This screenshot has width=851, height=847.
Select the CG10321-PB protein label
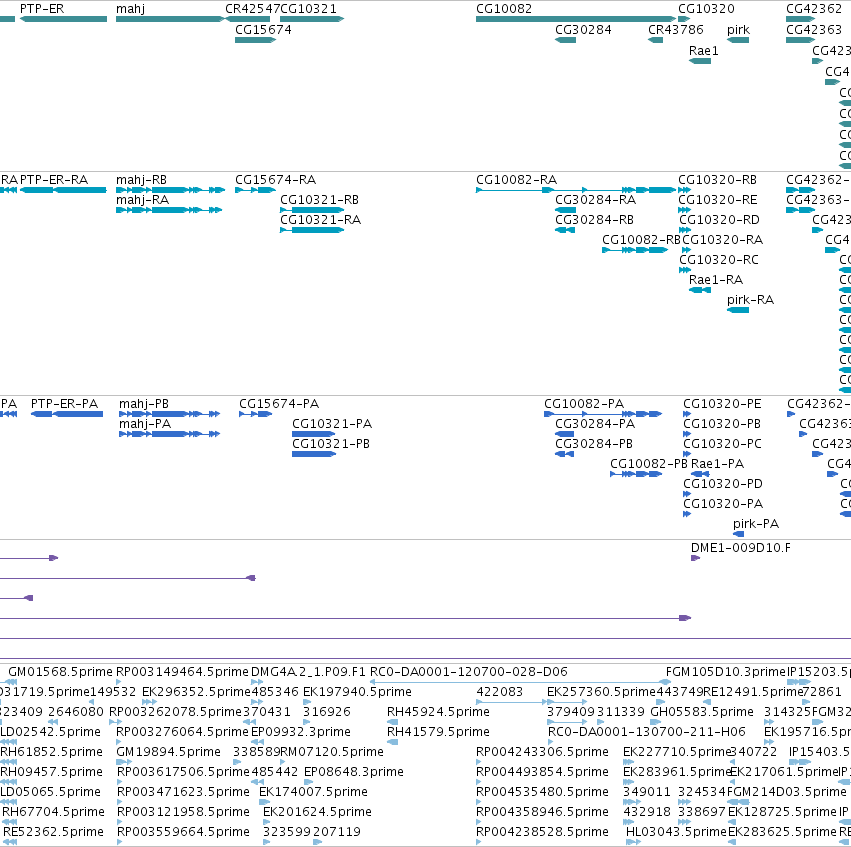[x=331, y=444]
